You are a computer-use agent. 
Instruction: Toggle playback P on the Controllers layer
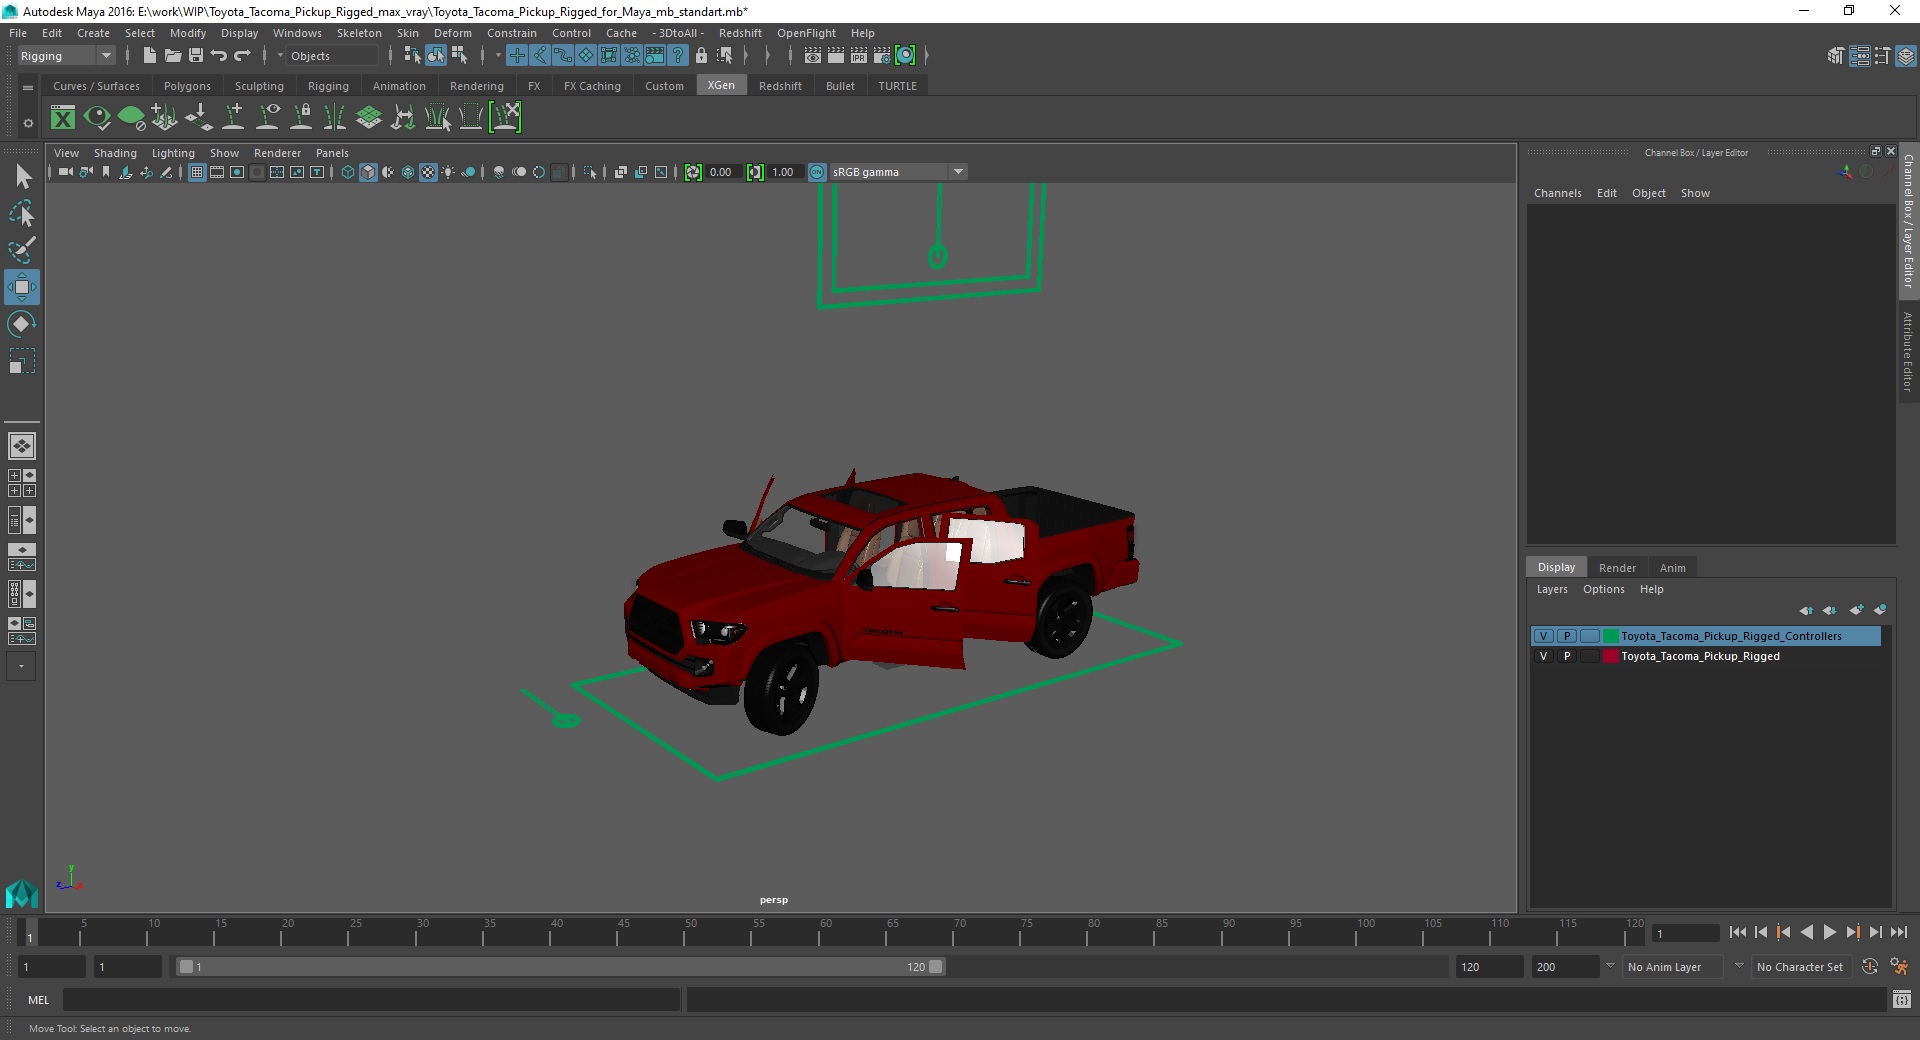[1567, 636]
